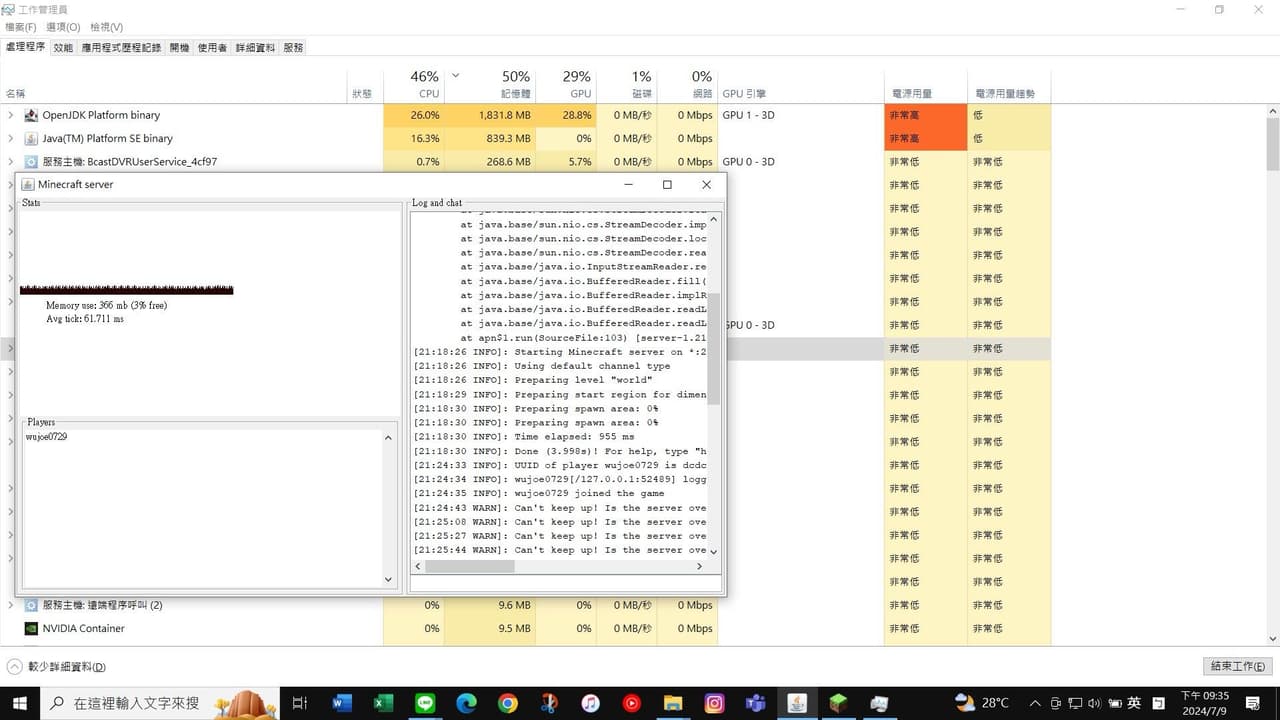Image resolution: width=1280 pixels, height=720 pixels.
Task: Open the 檢視(V) menu
Action: [x=107, y=27]
